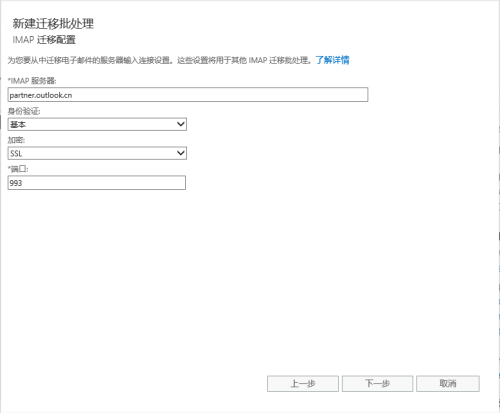Click the IMAP server input field
500x413 pixels.
pyautogui.click(x=188, y=95)
